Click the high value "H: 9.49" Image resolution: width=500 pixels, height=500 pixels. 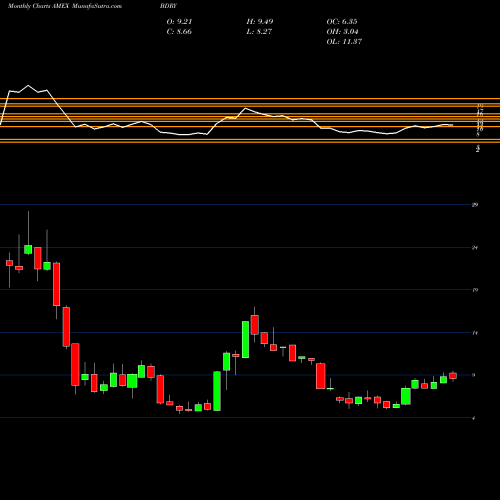[260, 22]
